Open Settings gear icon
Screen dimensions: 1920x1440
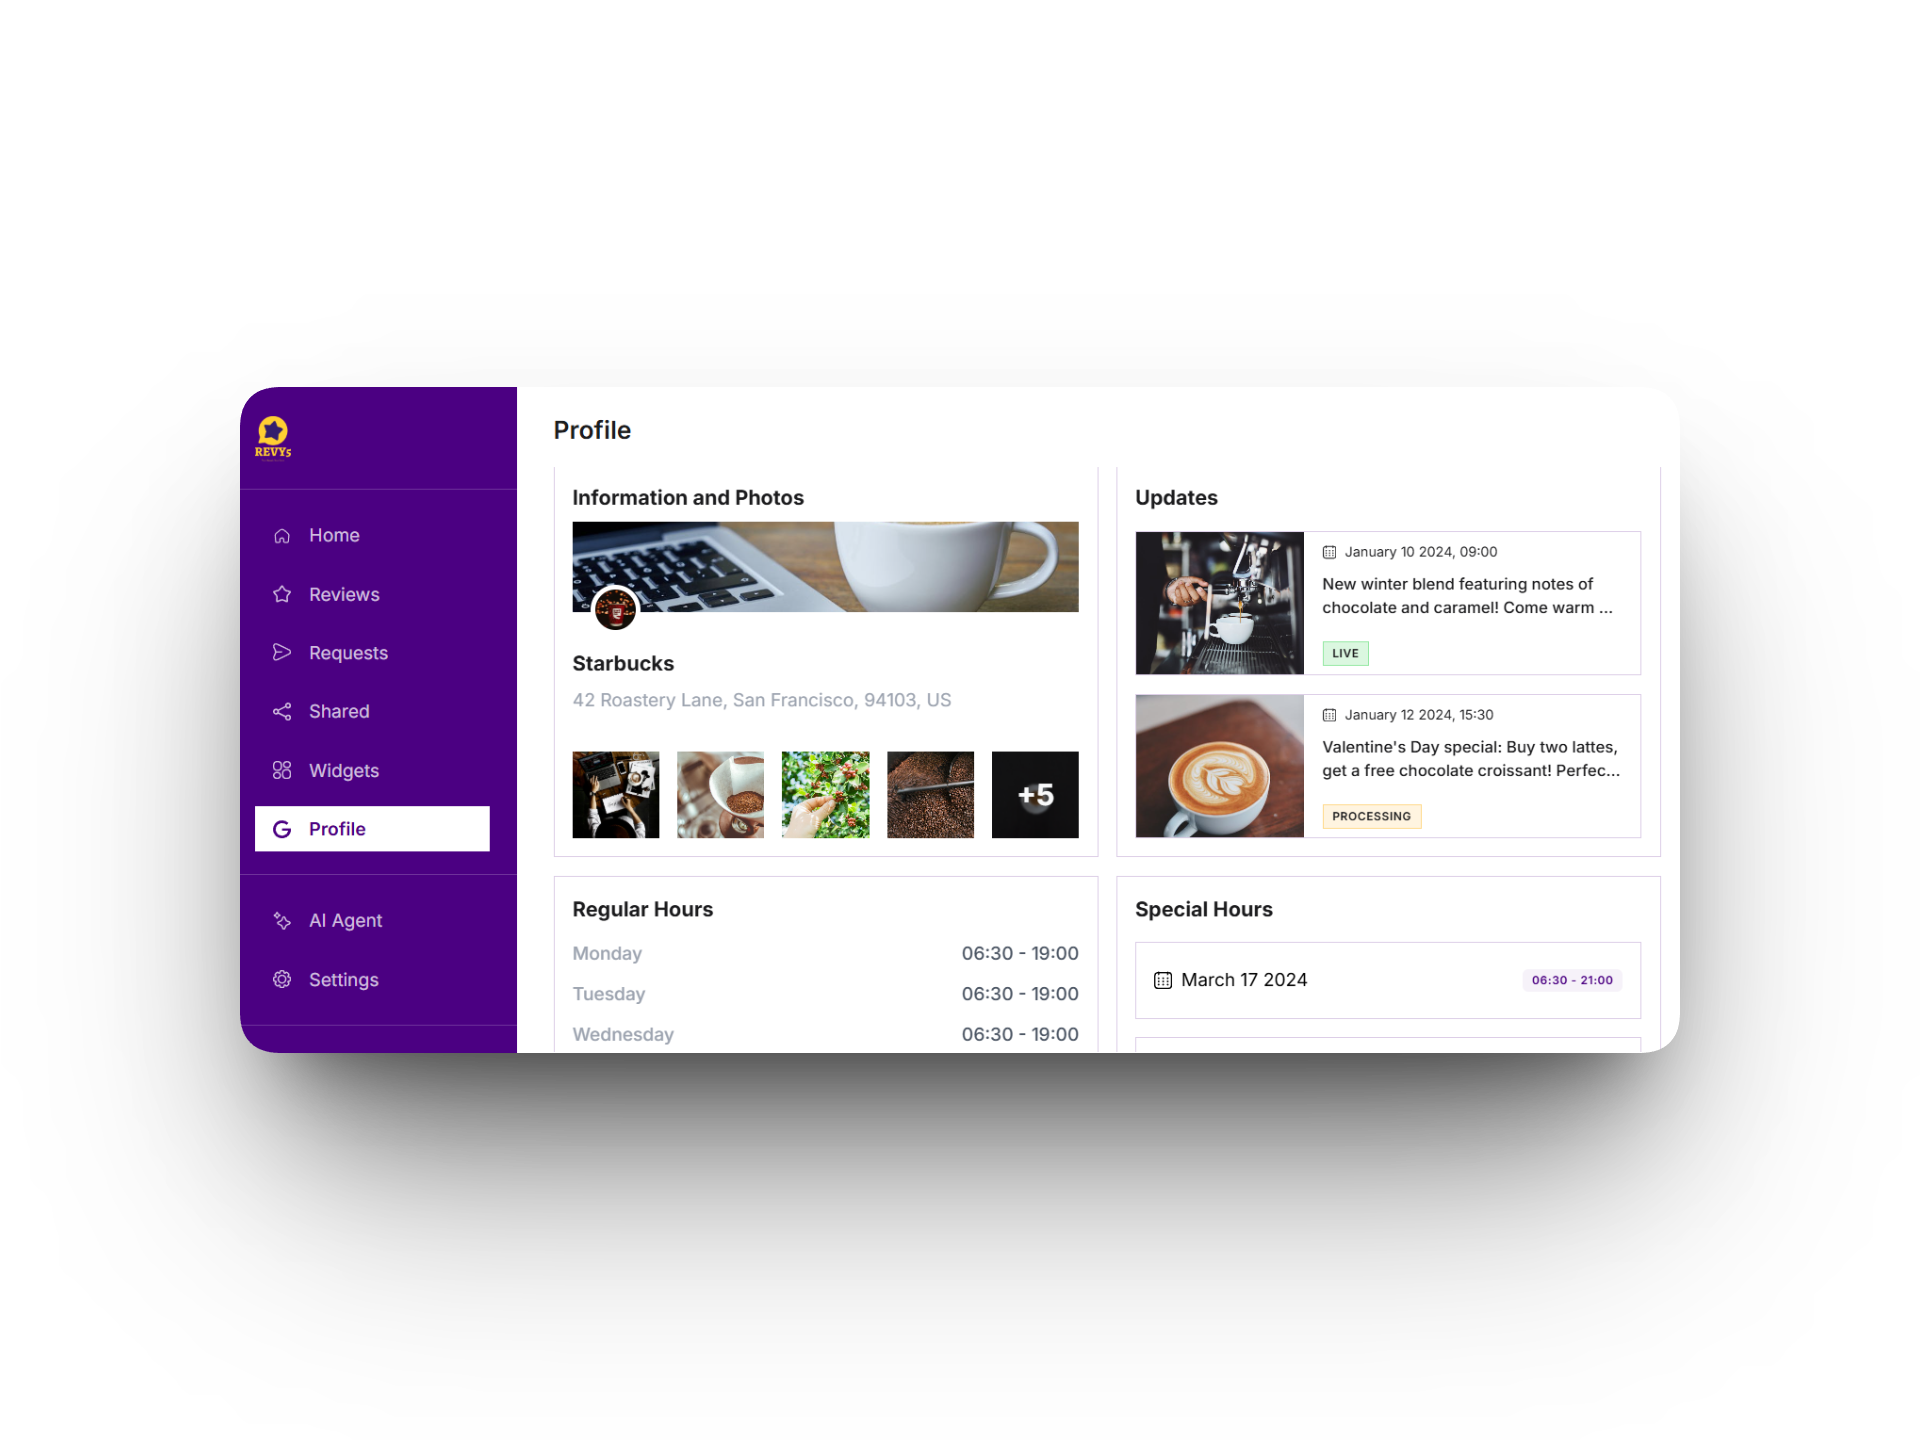click(x=282, y=980)
